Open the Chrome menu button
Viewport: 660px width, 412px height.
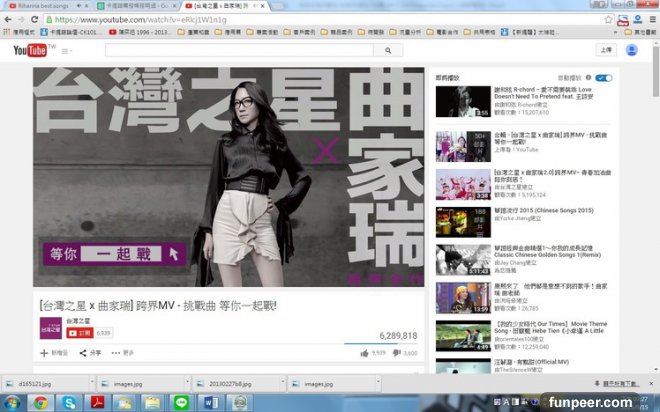(650, 19)
